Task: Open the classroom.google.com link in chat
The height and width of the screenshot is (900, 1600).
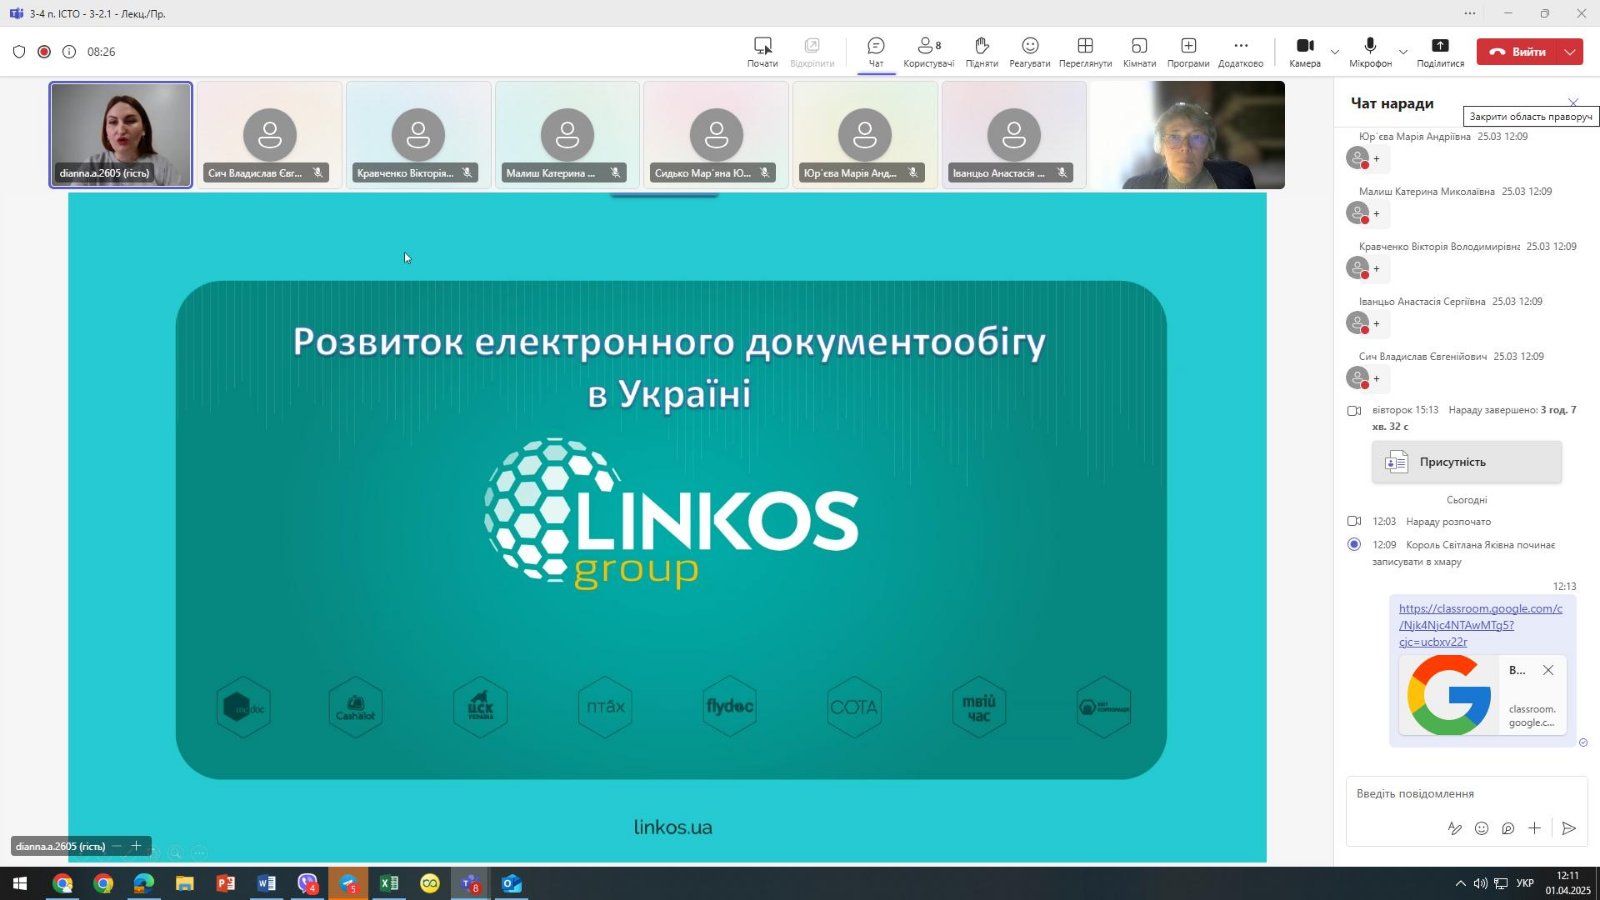Action: point(1480,625)
